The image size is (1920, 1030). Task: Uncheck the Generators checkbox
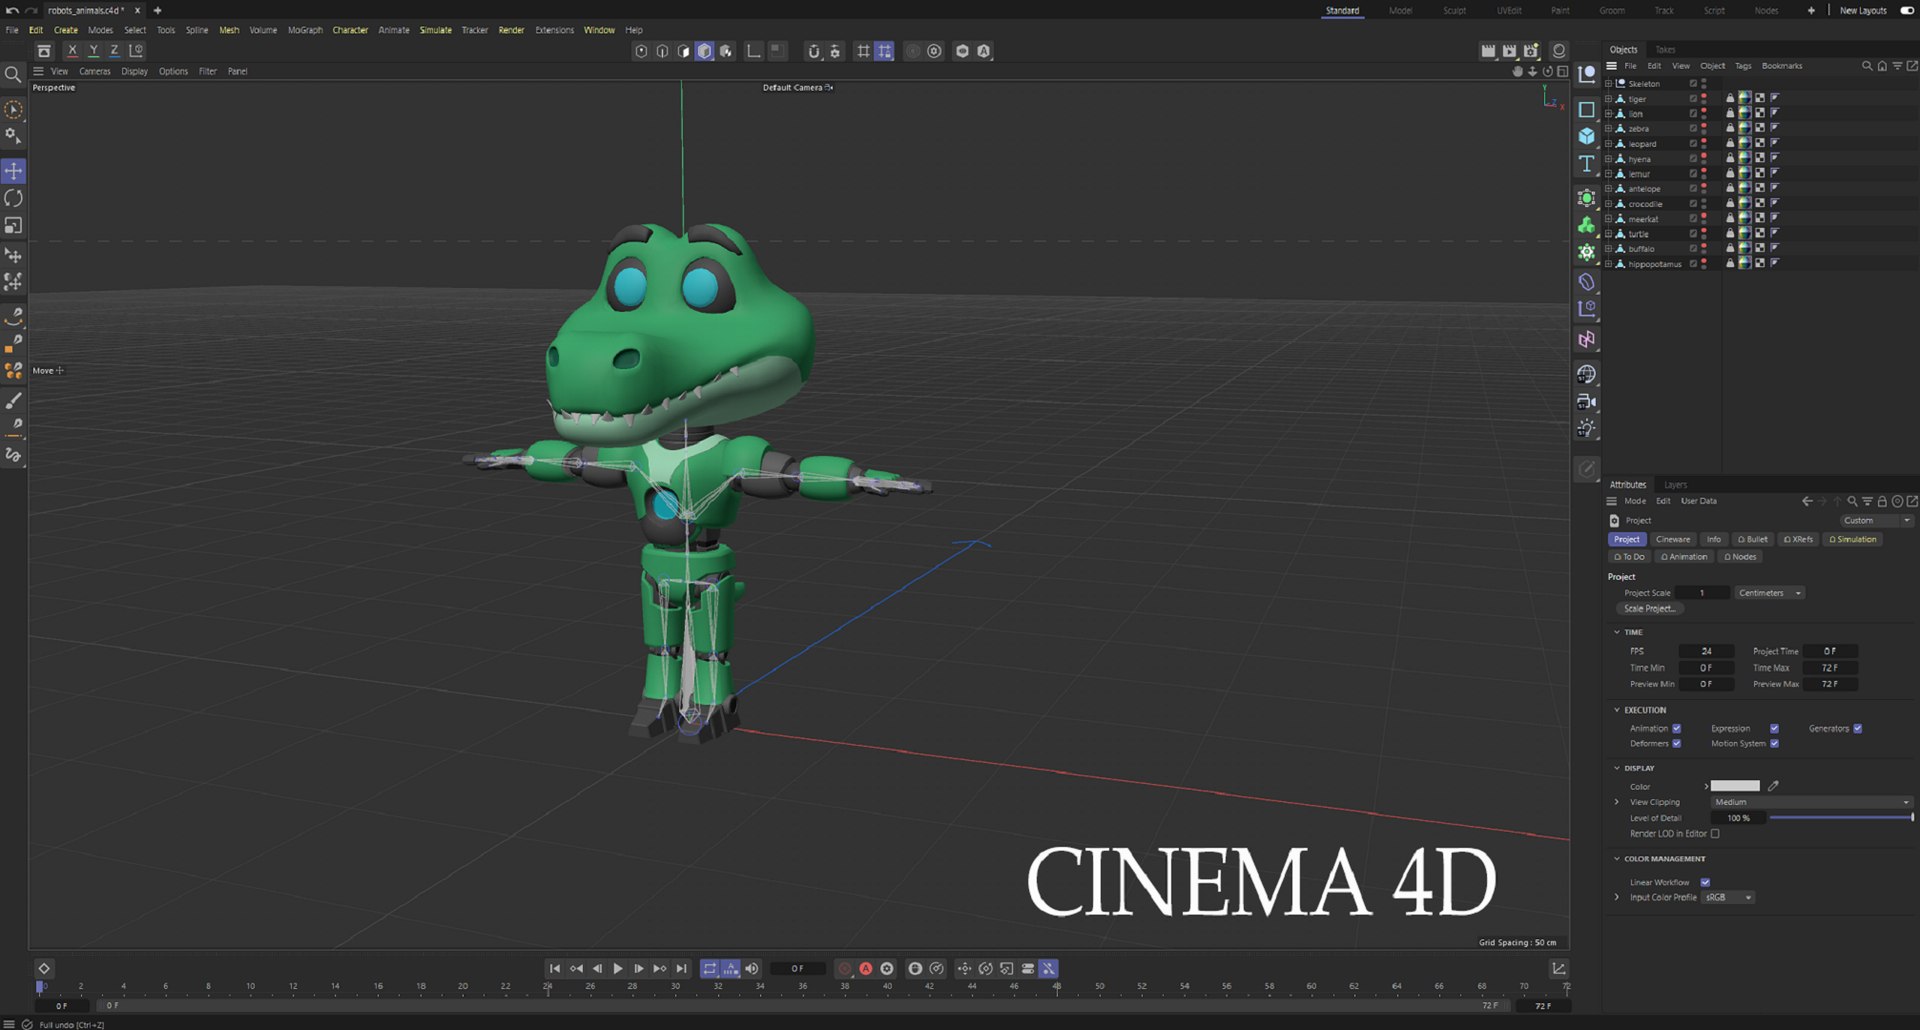click(x=1857, y=728)
